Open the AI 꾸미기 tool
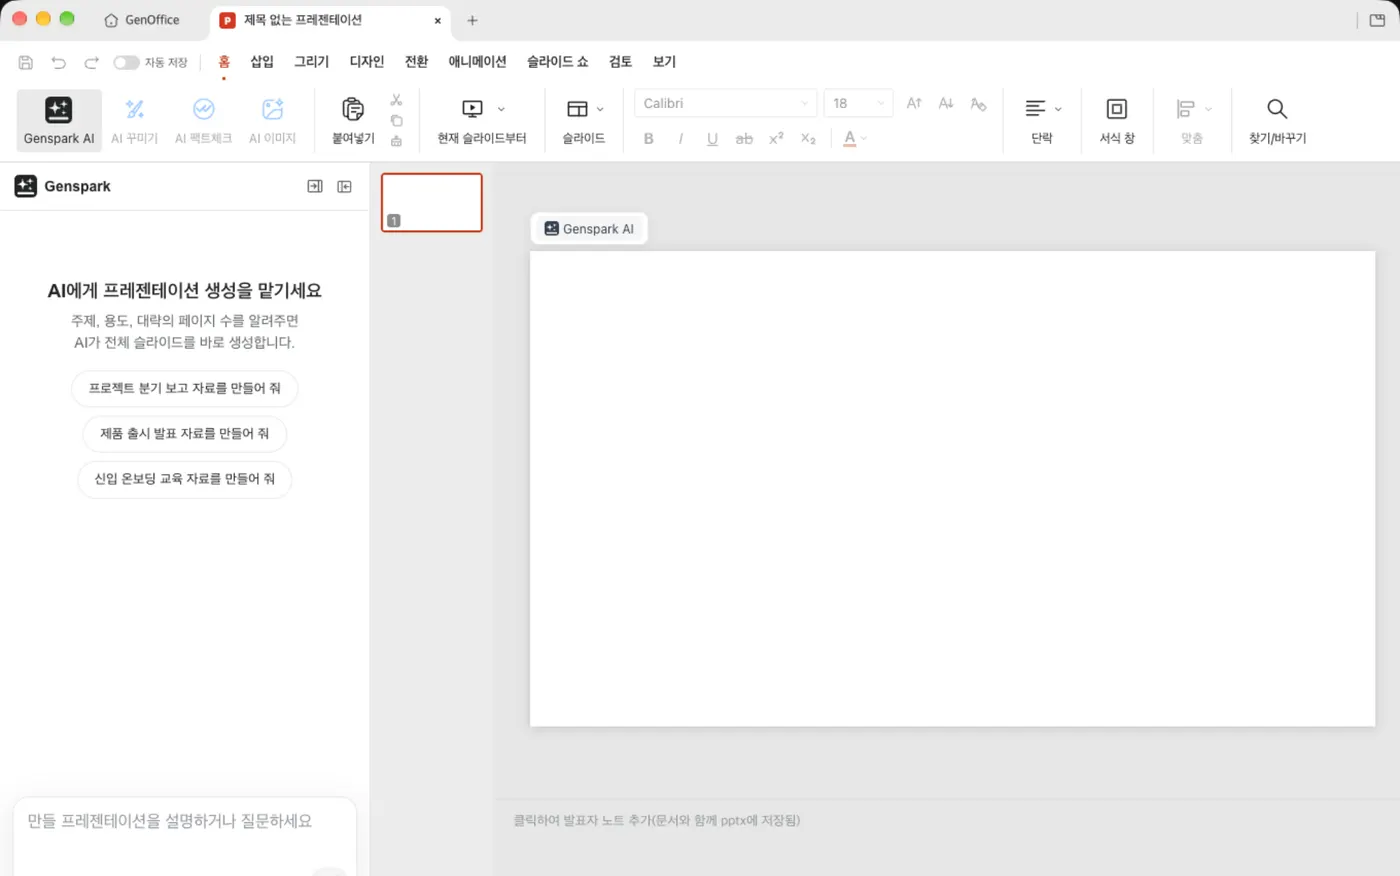Image resolution: width=1400 pixels, height=876 pixels. click(134, 120)
